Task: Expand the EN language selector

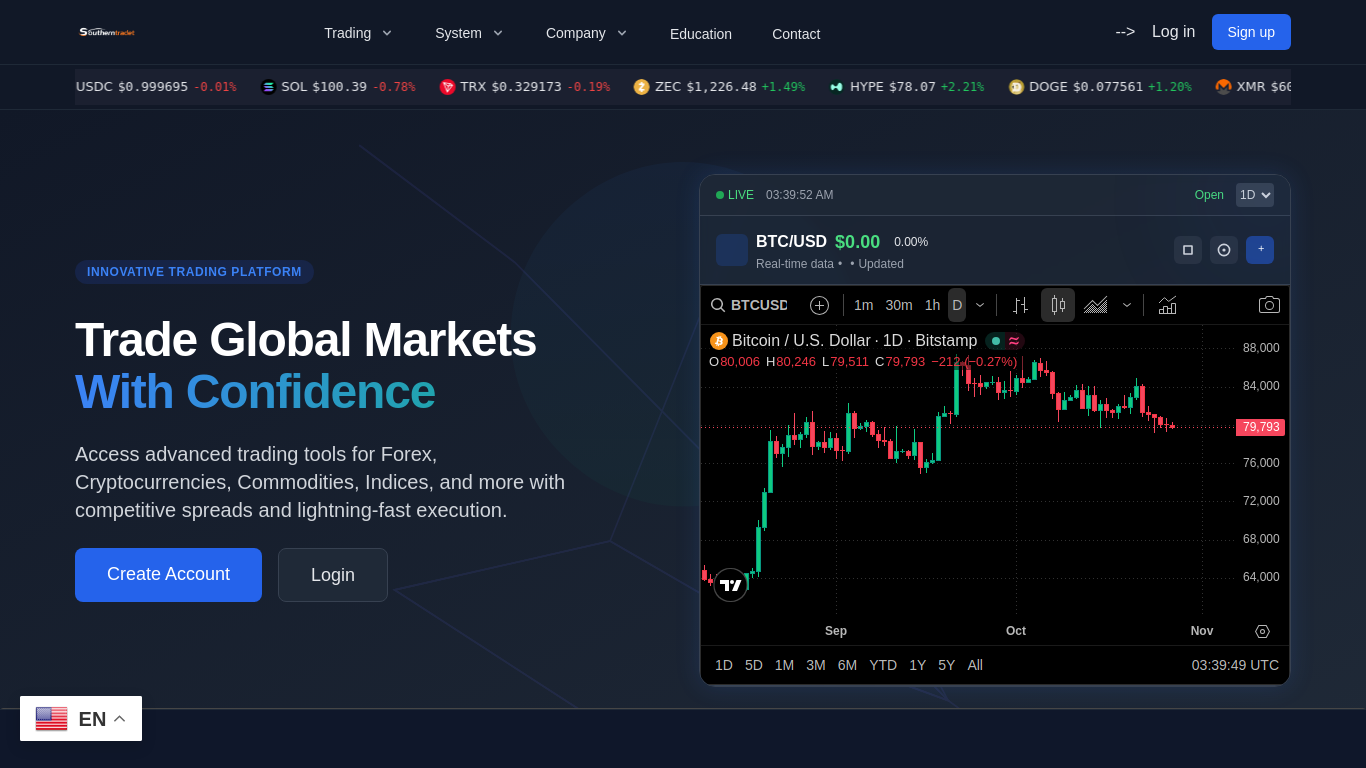Action: [81, 719]
